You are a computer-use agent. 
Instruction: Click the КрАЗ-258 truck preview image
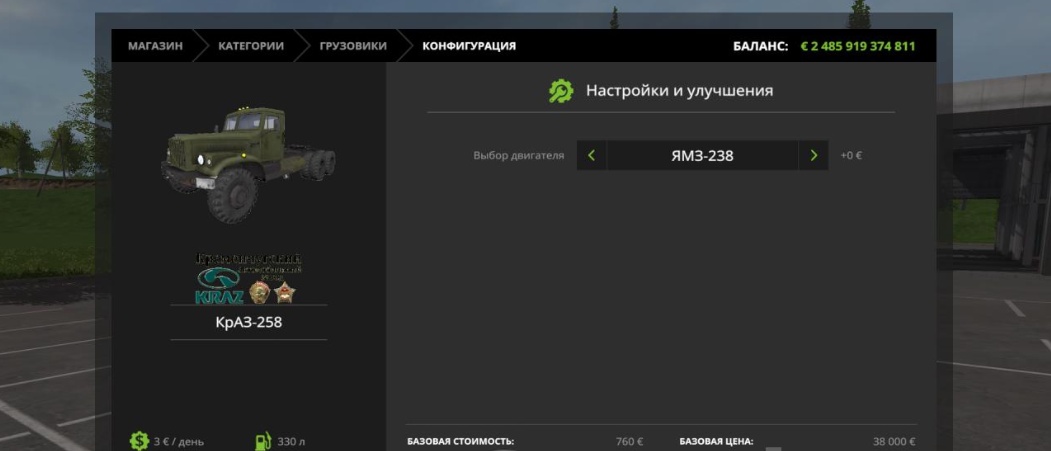tap(248, 162)
